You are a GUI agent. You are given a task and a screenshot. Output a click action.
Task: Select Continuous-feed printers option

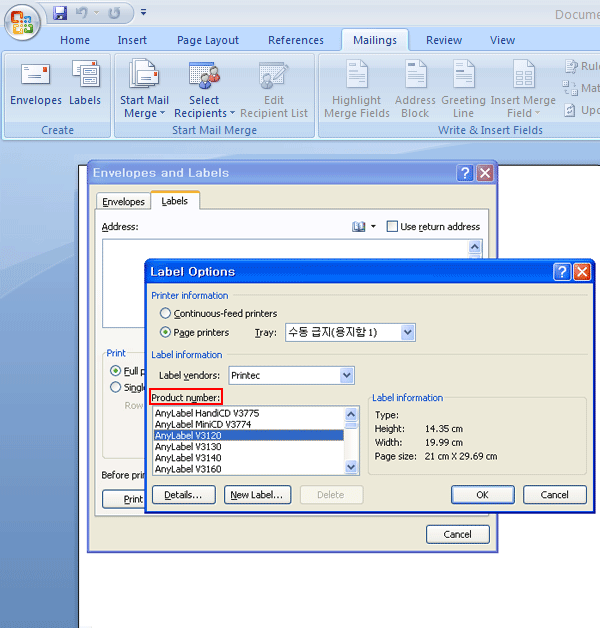tap(165, 313)
